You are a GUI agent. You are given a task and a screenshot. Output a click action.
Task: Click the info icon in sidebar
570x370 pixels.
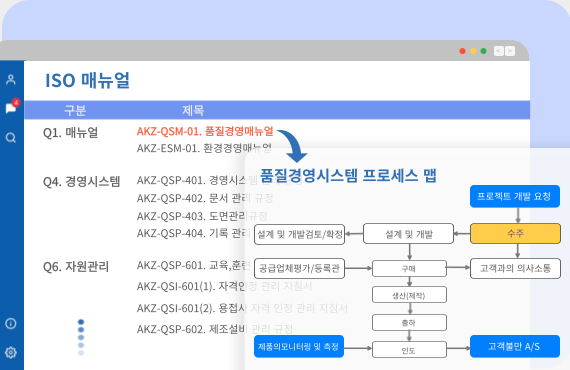11,323
